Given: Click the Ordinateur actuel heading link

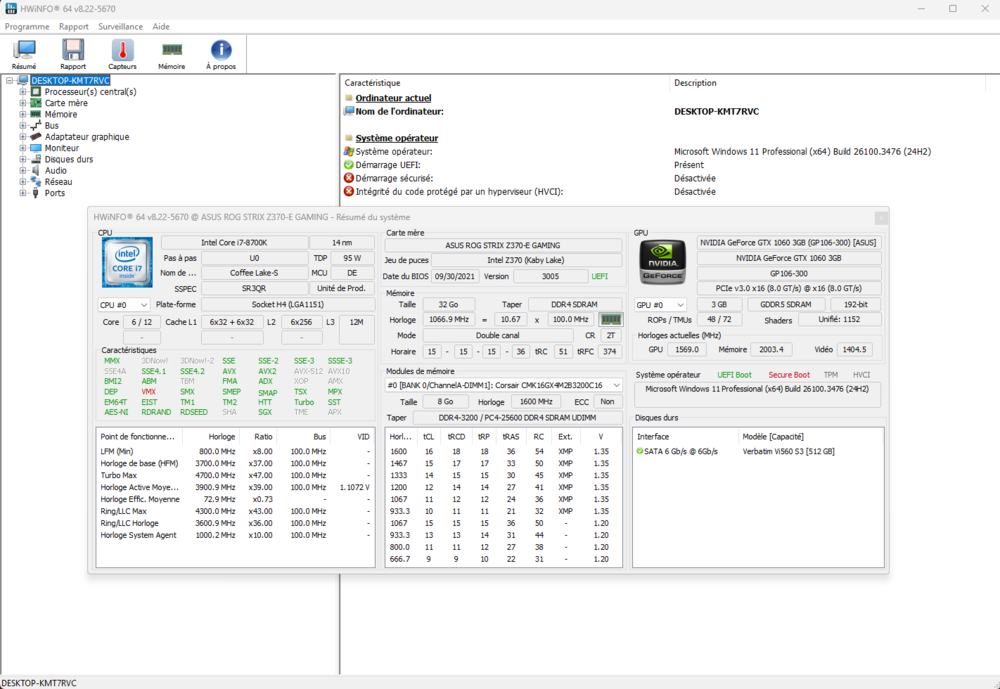Looking at the screenshot, I should pyautogui.click(x=393, y=98).
